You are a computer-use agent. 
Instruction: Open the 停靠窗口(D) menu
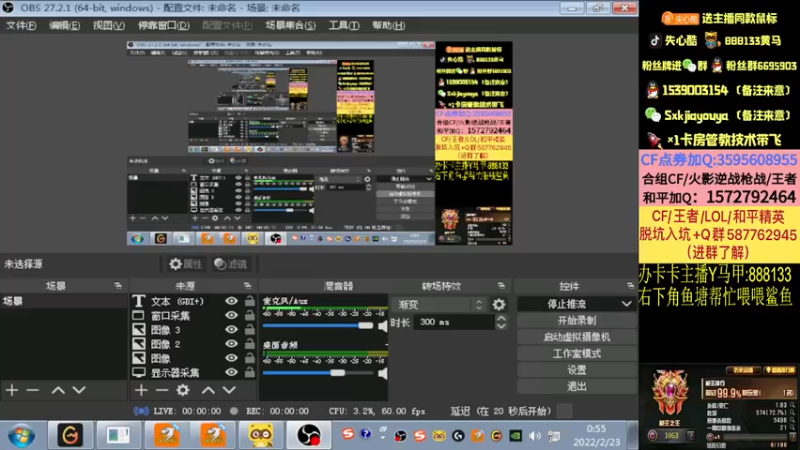[163, 26]
